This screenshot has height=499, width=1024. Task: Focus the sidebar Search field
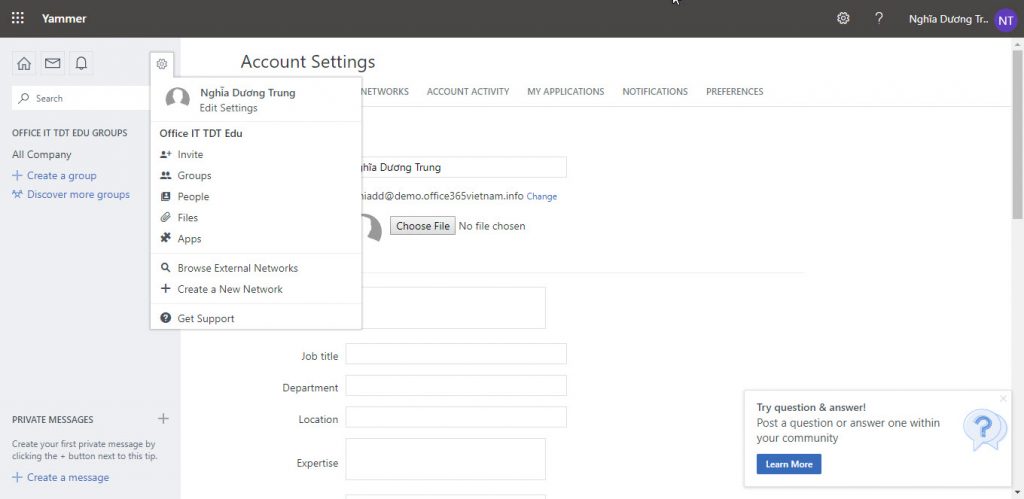[x=81, y=98]
